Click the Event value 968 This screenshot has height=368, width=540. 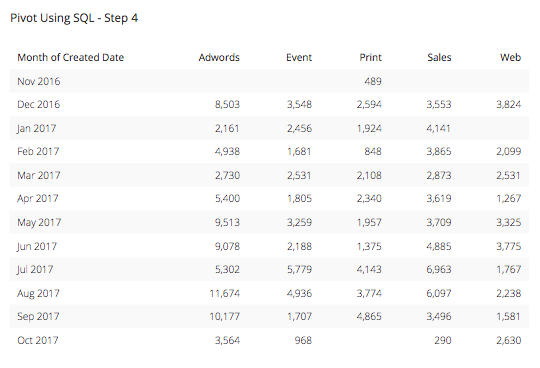(303, 340)
